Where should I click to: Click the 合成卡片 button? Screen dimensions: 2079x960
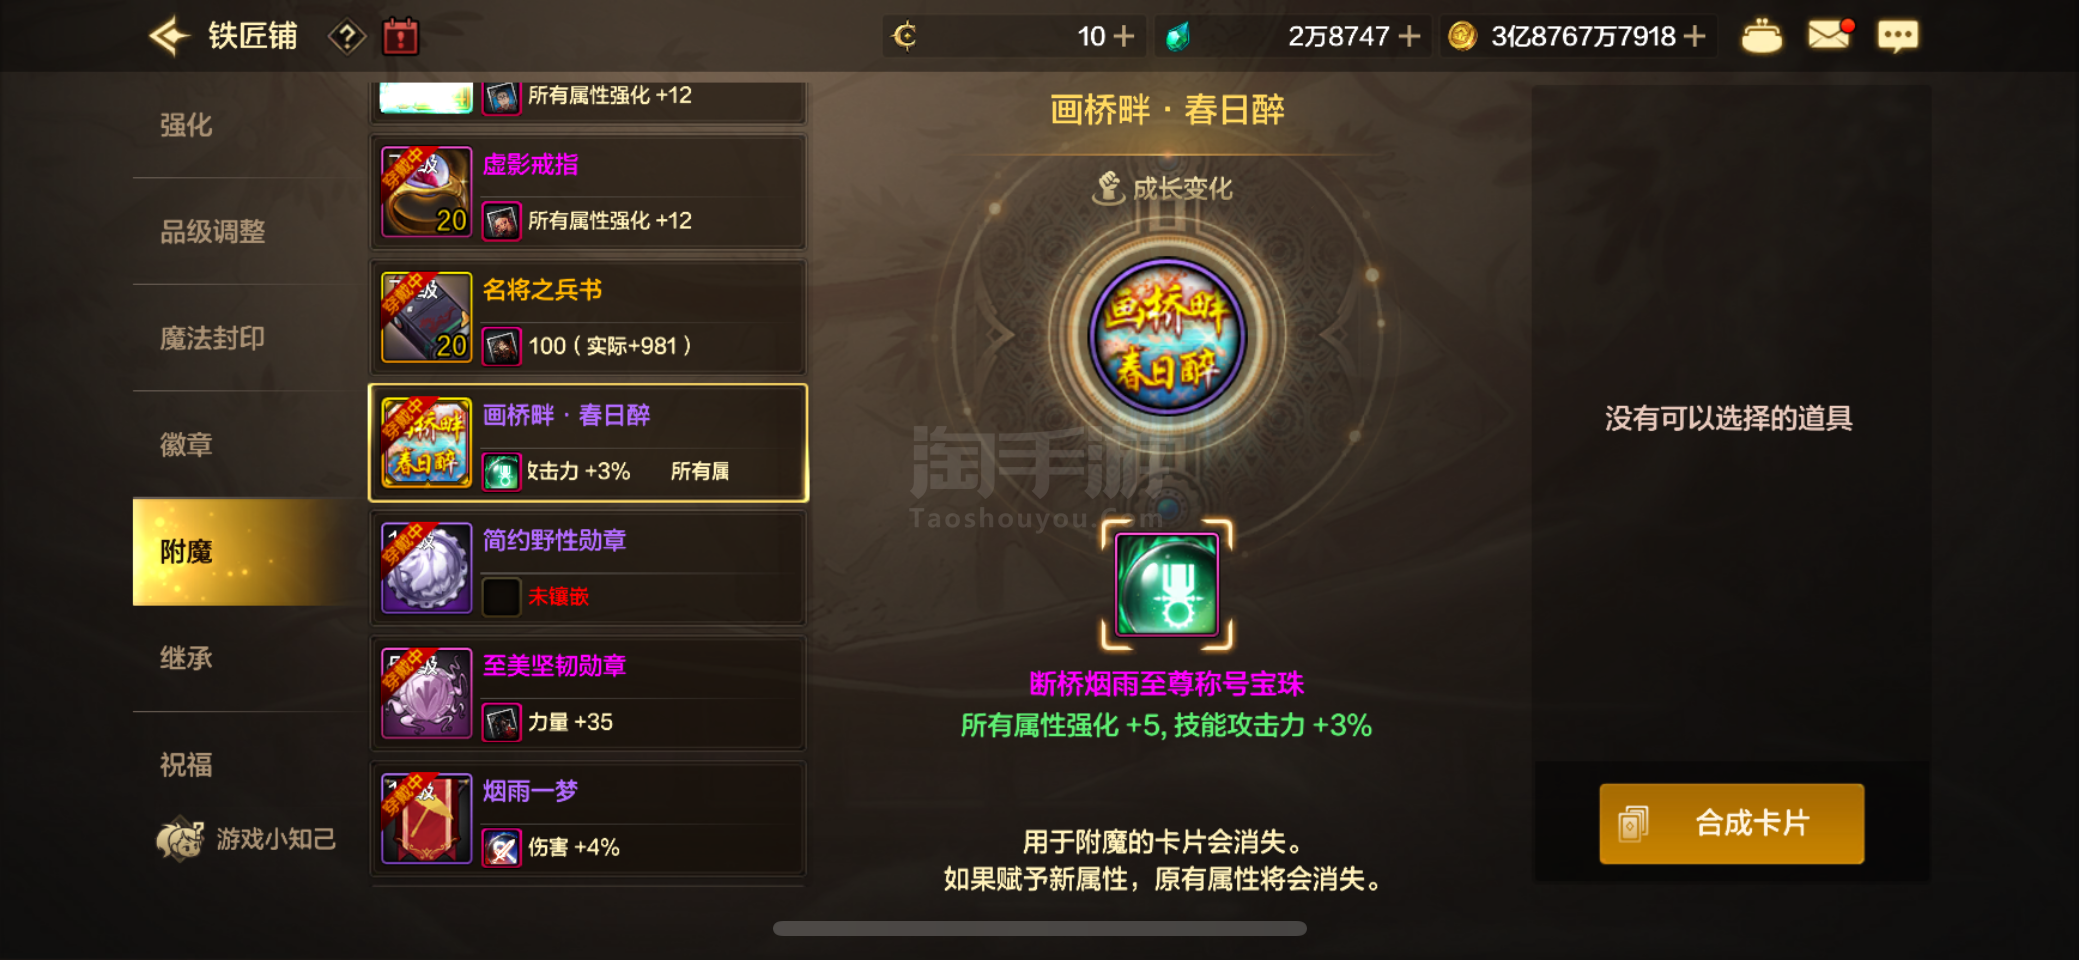[x=1731, y=823]
